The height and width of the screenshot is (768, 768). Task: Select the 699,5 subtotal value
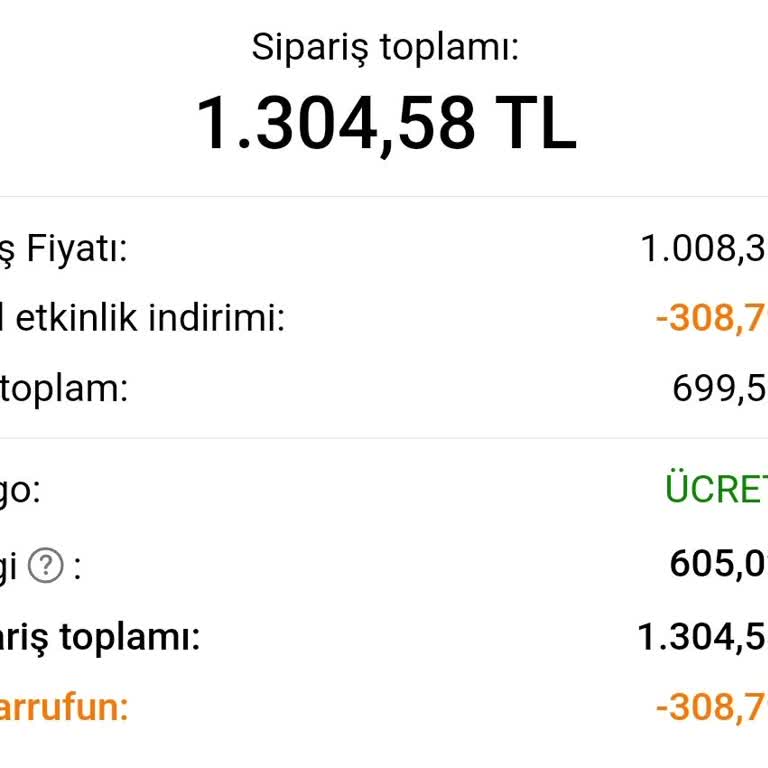[x=719, y=388]
